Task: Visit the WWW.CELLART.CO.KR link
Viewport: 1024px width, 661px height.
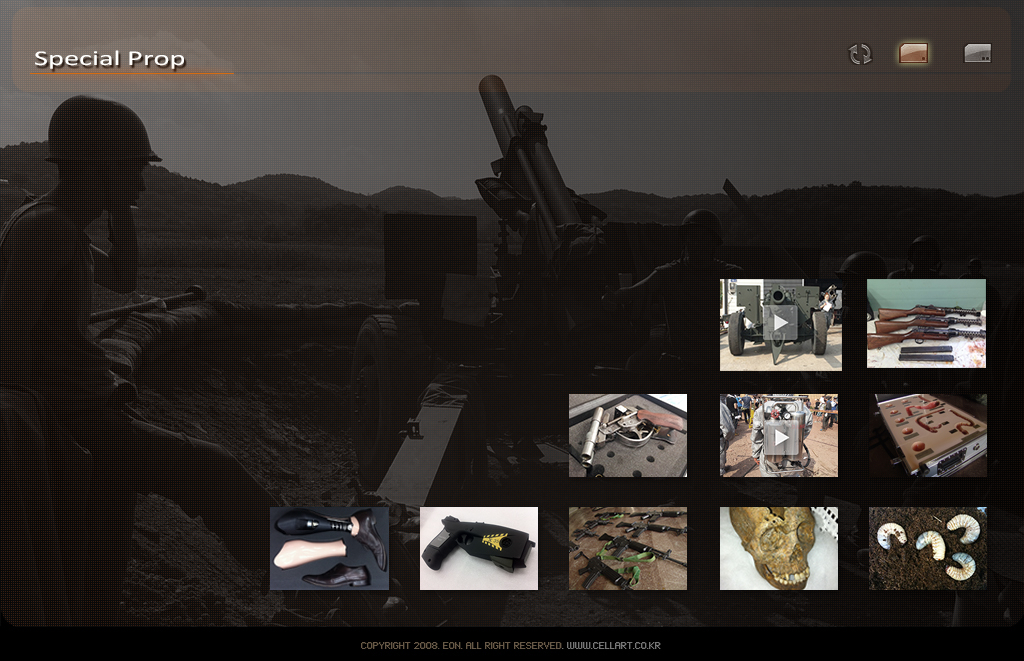Action: tap(613, 645)
